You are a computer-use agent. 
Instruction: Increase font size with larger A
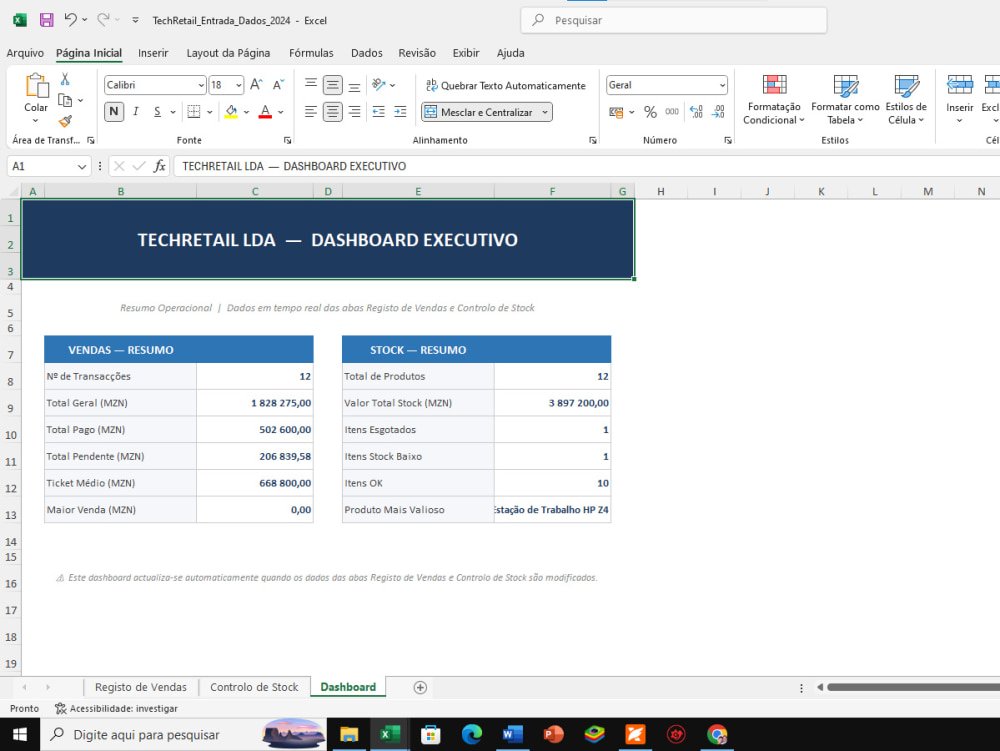(256, 85)
